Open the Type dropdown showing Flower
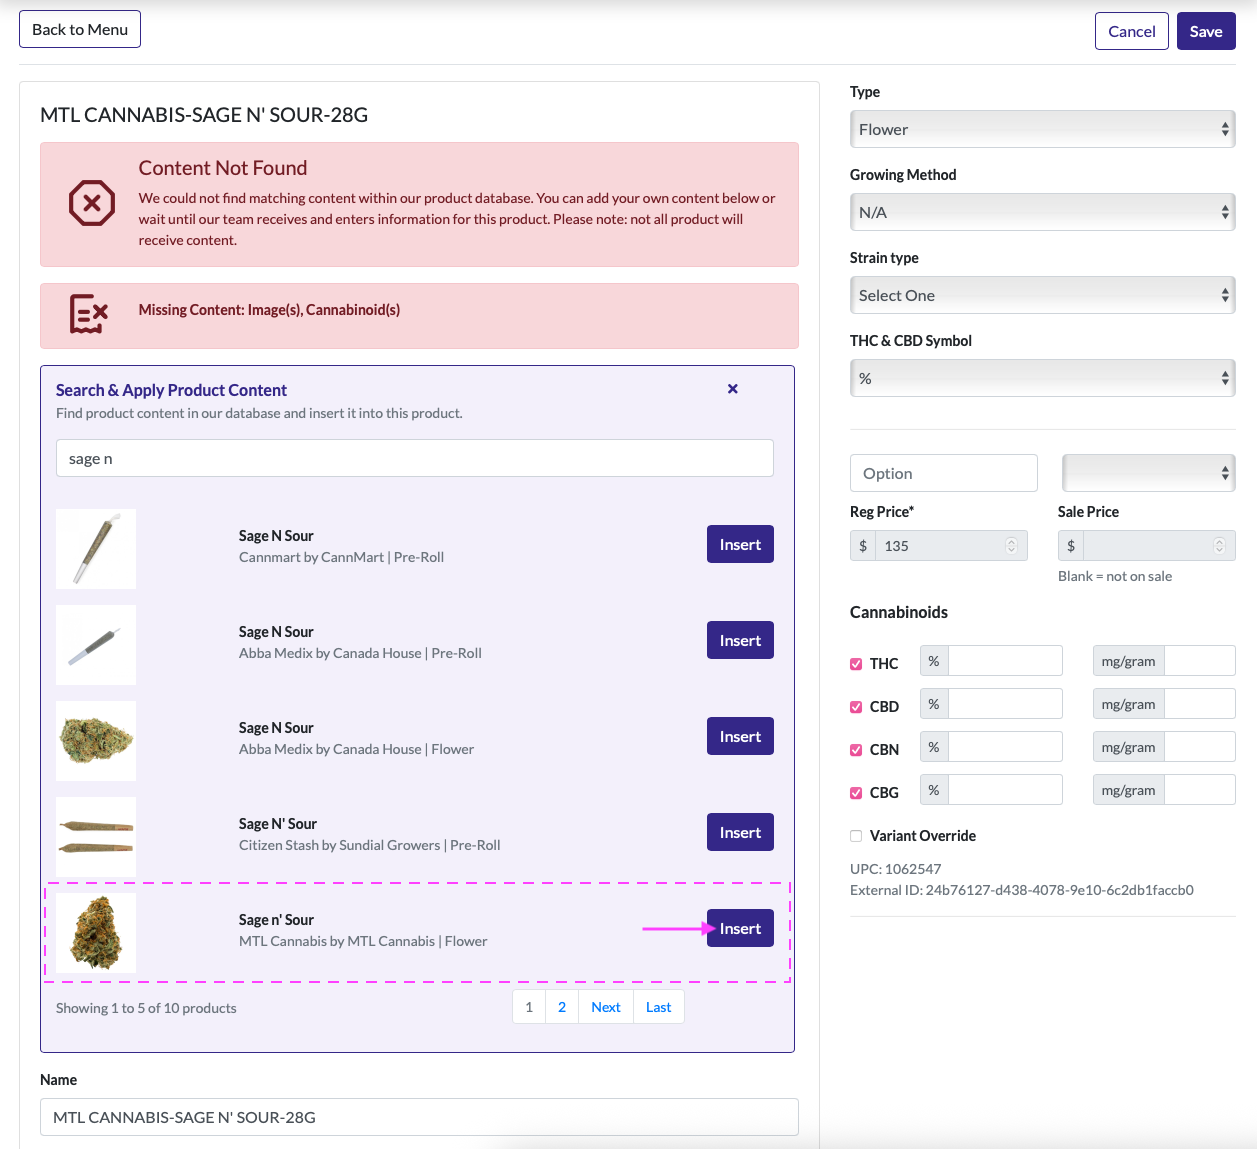The width and height of the screenshot is (1257, 1149). point(1043,129)
